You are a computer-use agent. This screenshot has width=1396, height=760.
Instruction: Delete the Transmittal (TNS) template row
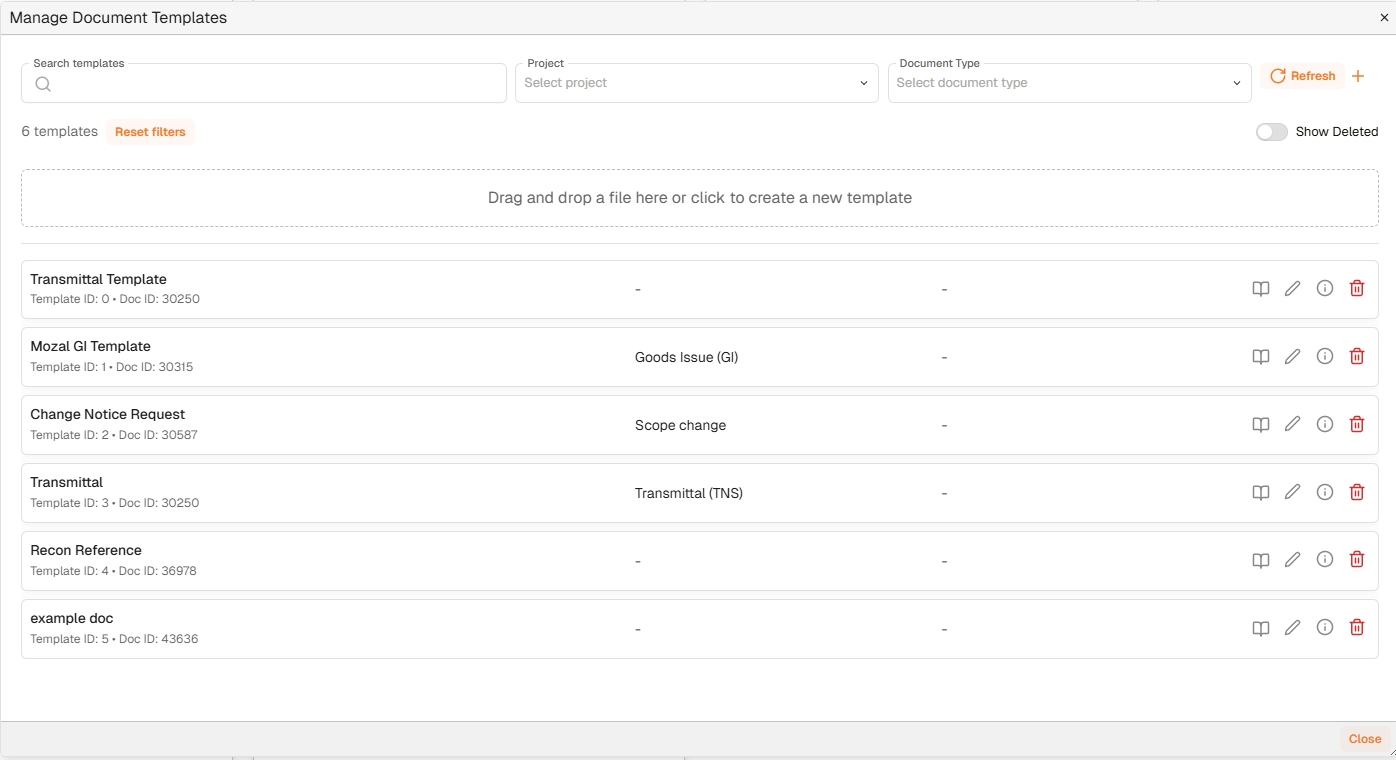click(x=1357, y=493)
